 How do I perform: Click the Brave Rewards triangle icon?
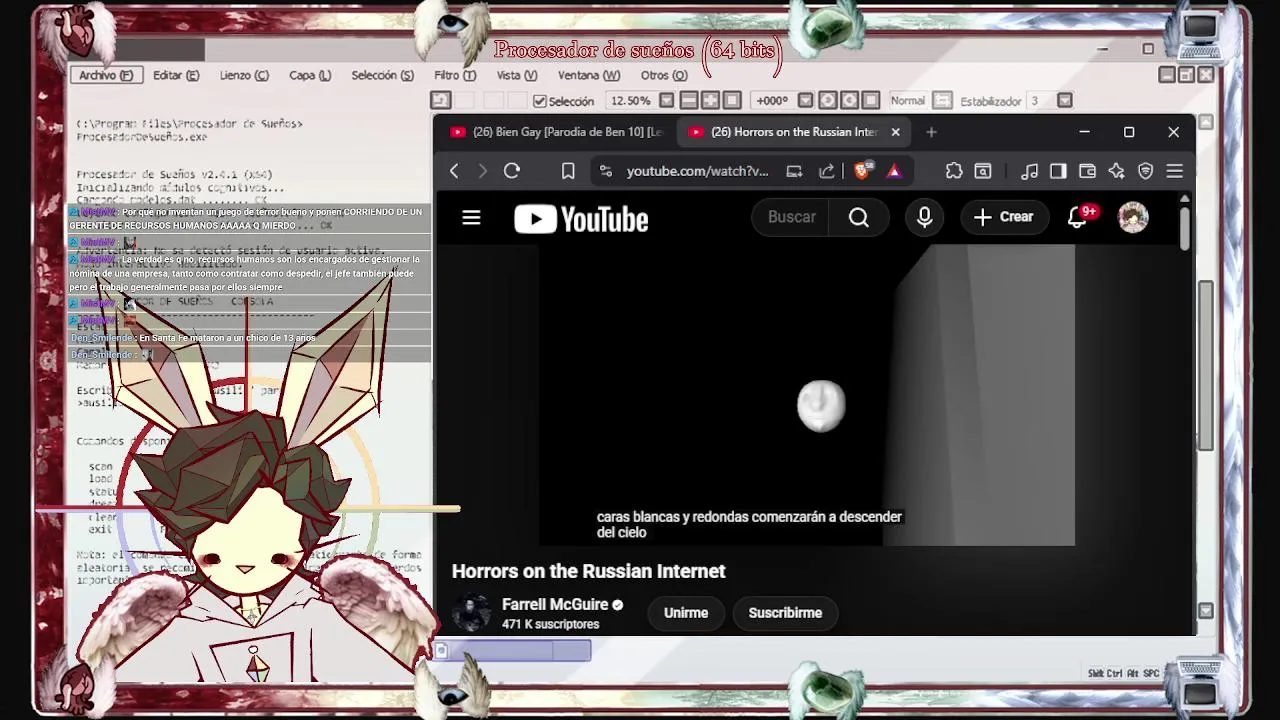tap(894, 171)
